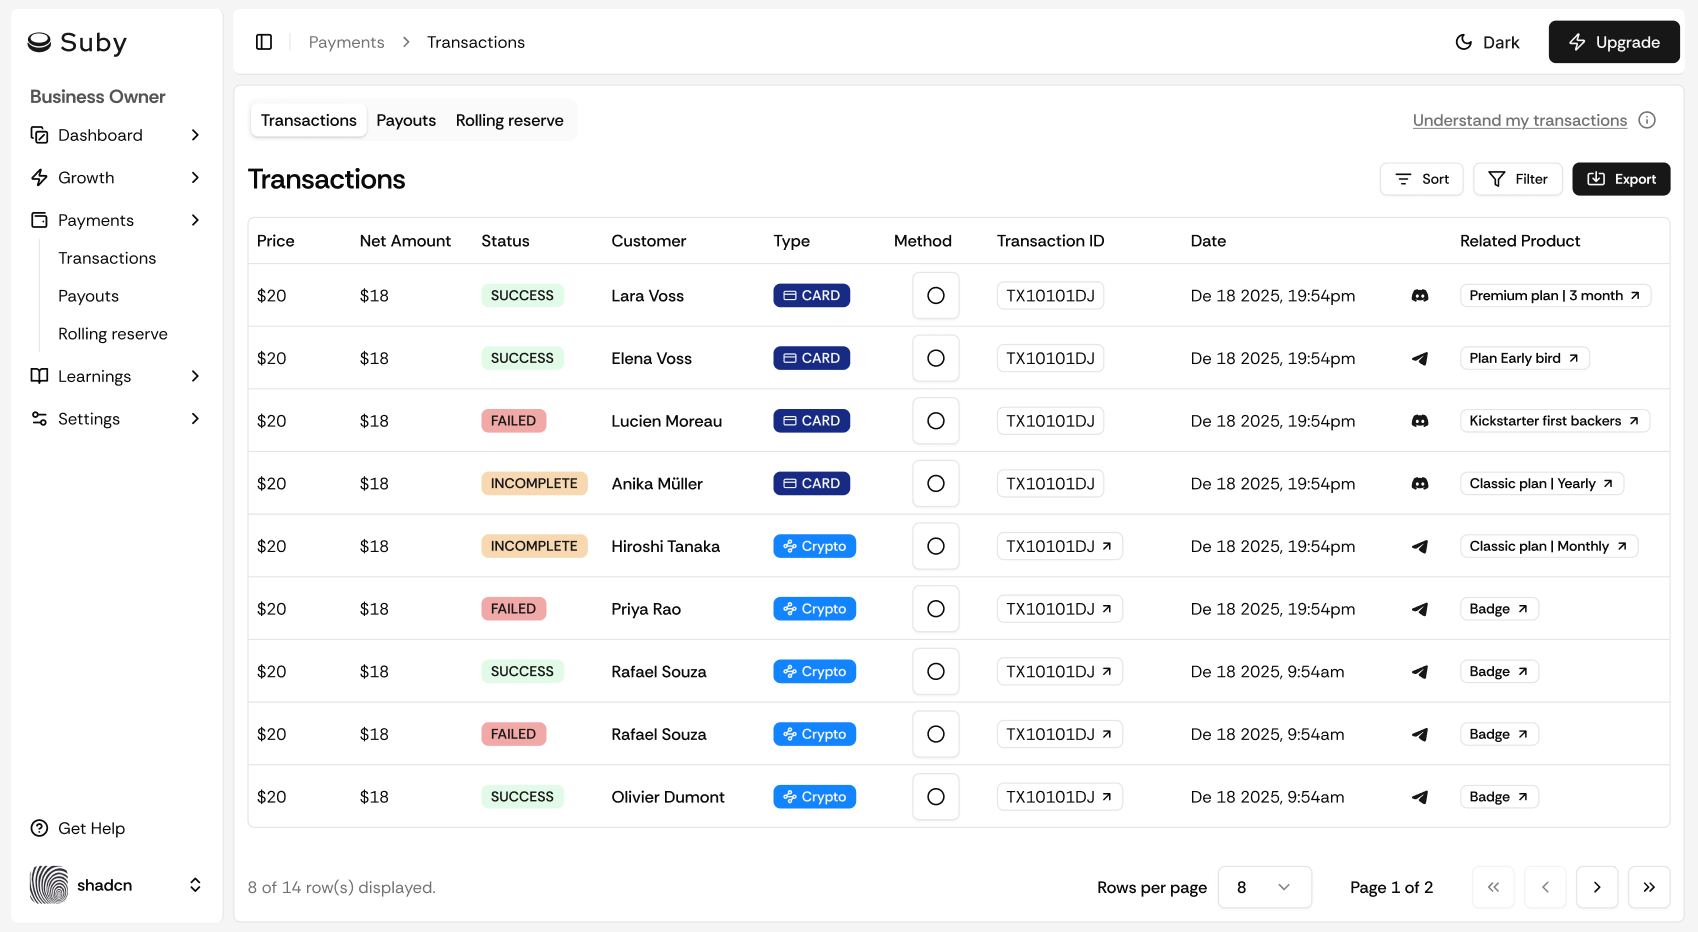Select the method circle for Olivier Dumont
The height and width of the screenshot is (932, 1698).
point(935,797)
